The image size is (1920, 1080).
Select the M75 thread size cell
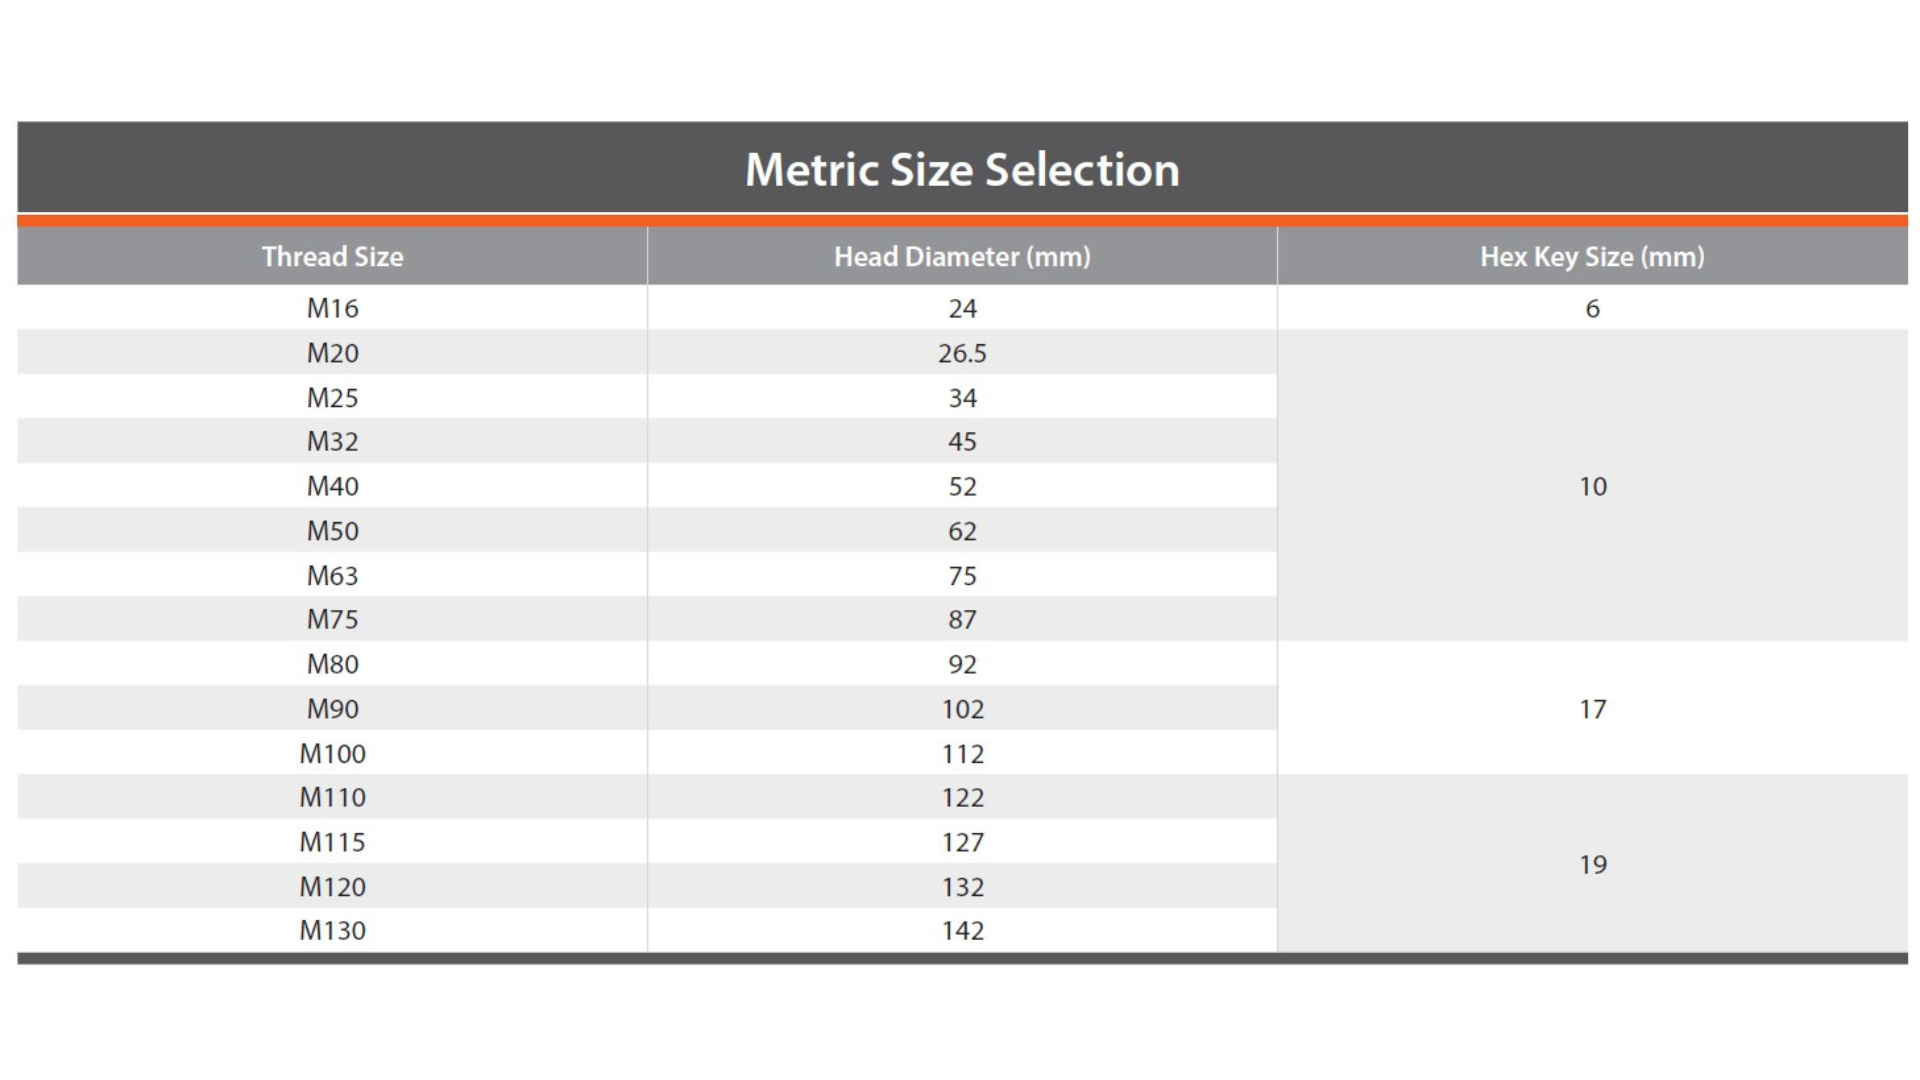tap(332, 619)
